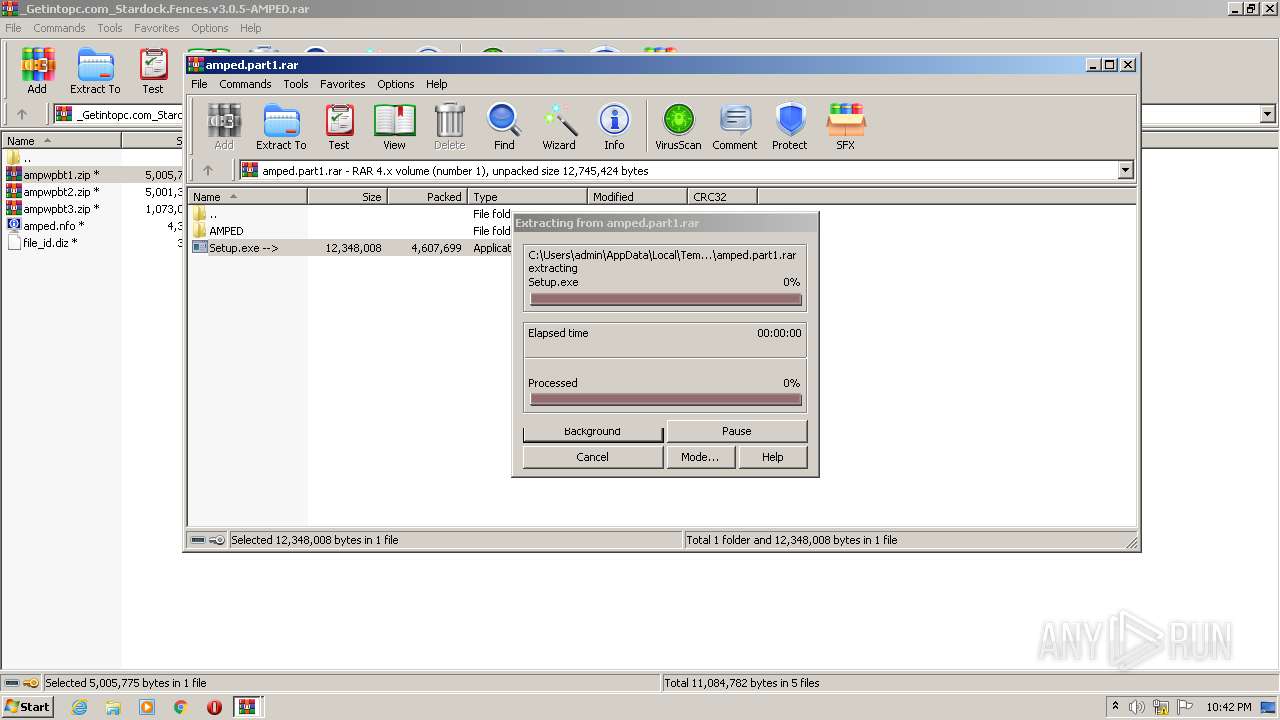This screenshot has width=1280, height=720.
Task: Click Action Center flag in tray
Action: [x=1186, y=707]
